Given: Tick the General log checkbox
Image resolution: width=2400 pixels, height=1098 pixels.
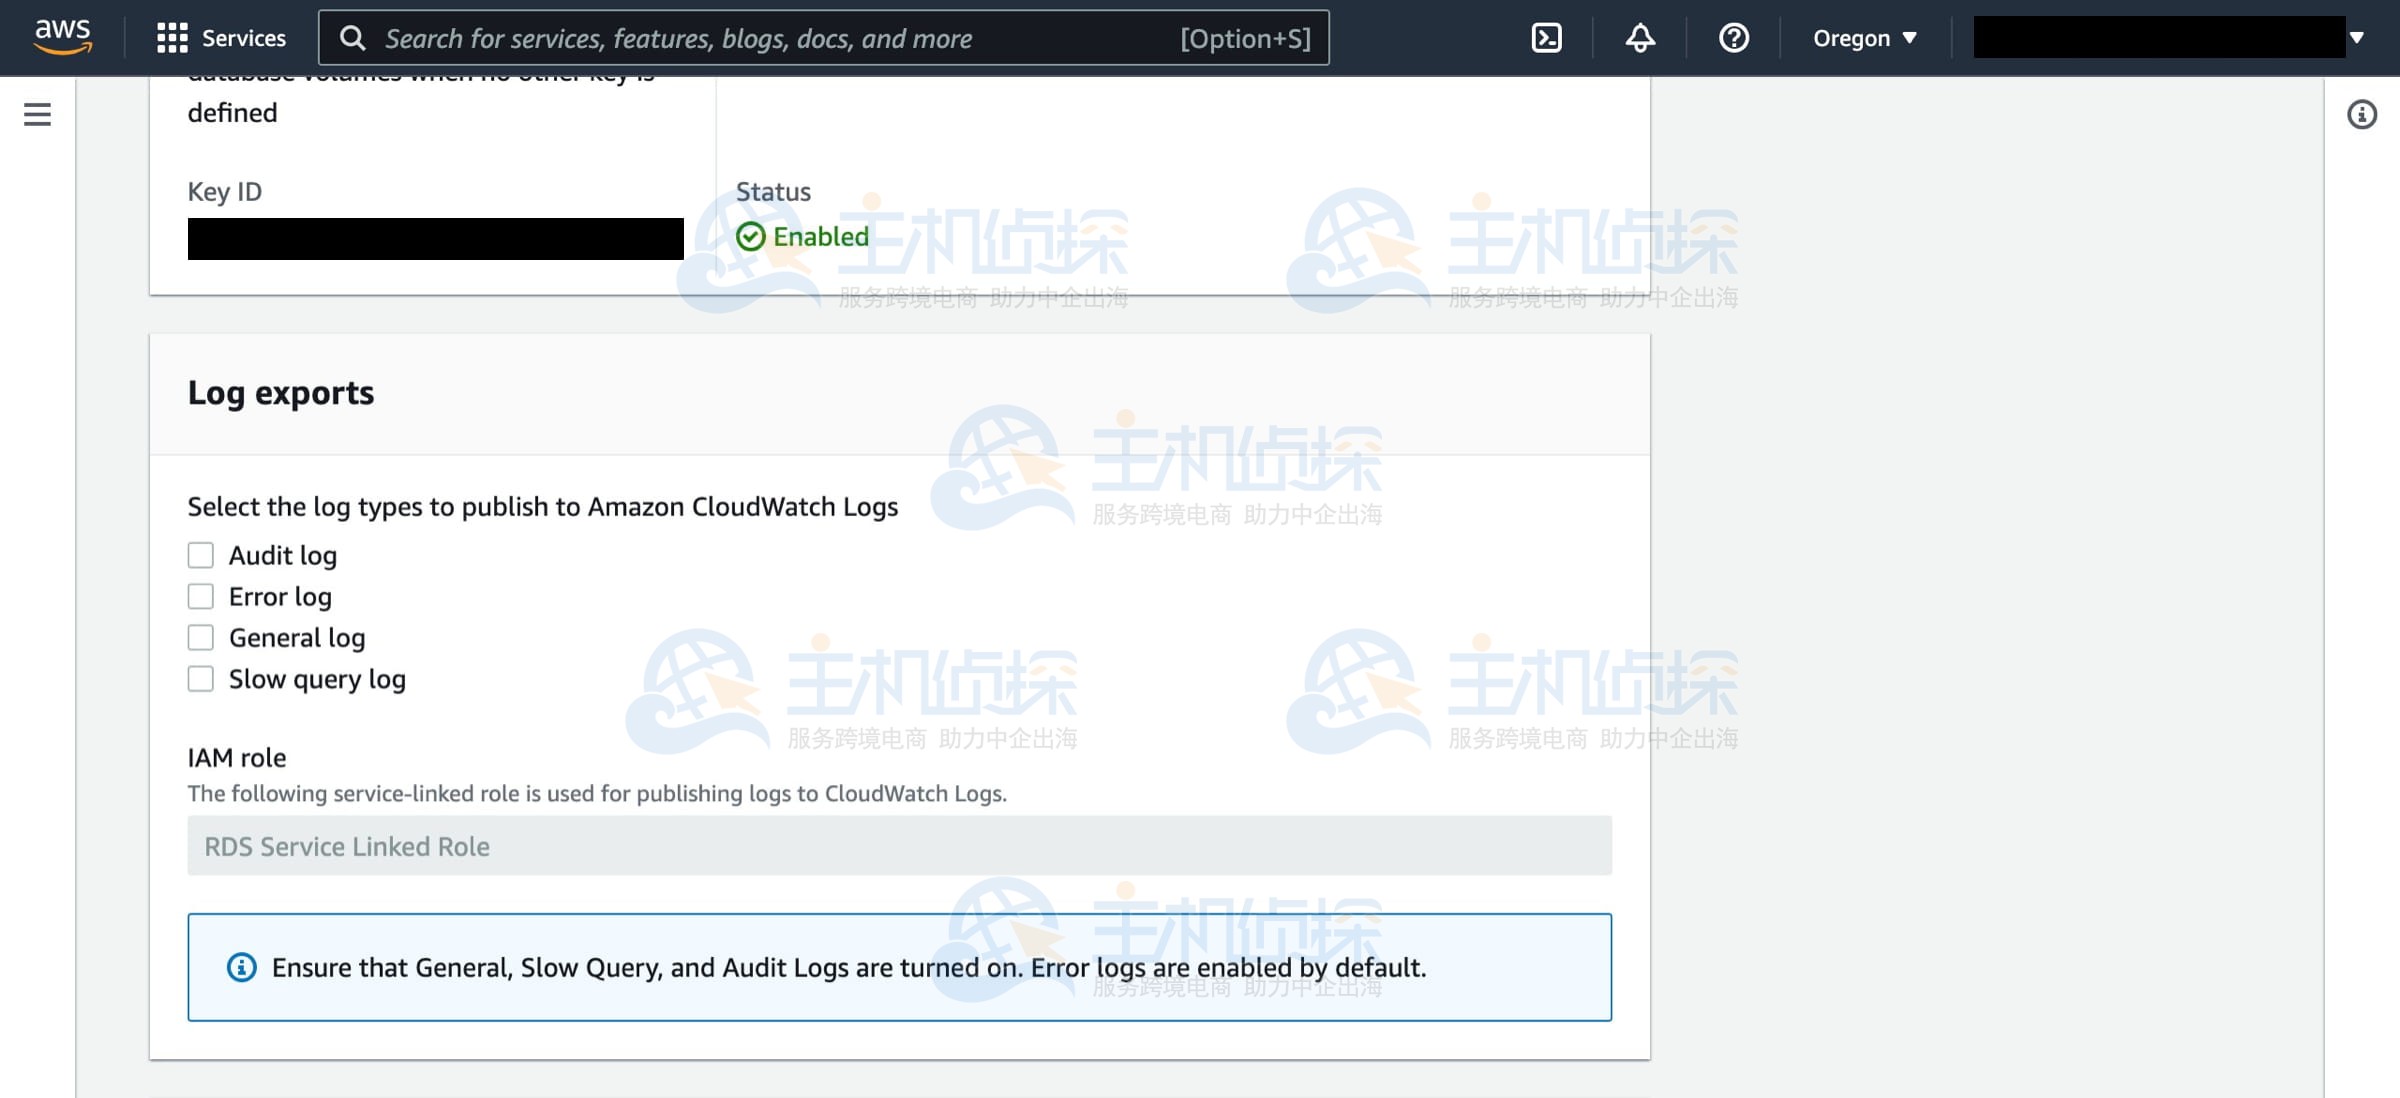Looking at the screenshot, I should click(201, 637).
